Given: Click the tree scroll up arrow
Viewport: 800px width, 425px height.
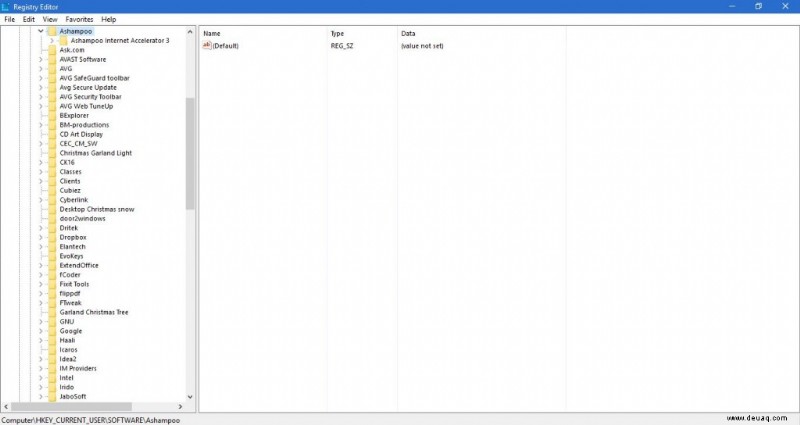Looking at the screenshot, I should pos(190,32).
